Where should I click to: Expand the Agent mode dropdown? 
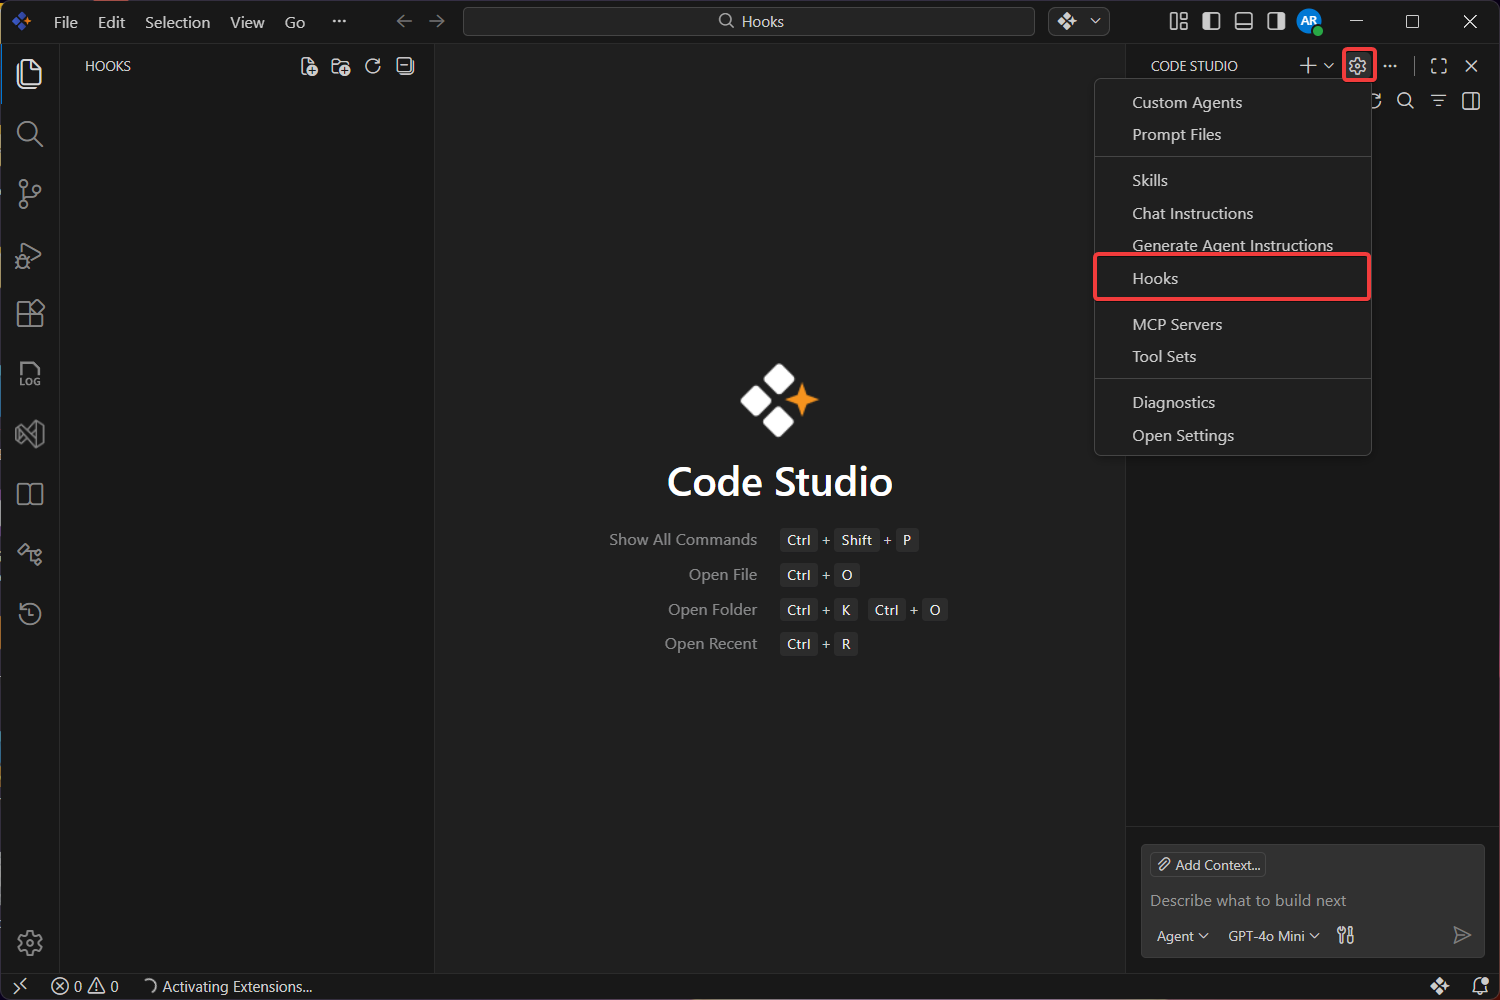[1181, 935]
